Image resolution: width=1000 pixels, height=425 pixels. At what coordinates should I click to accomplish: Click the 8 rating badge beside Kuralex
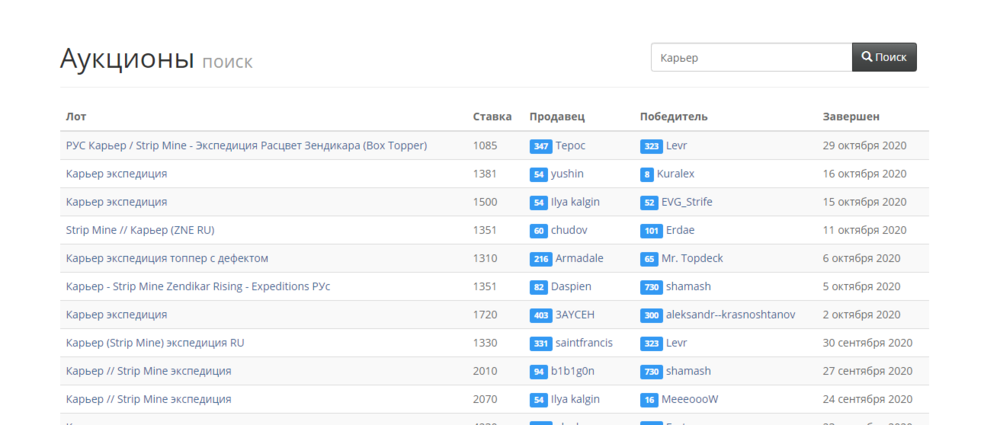(647, 174)
